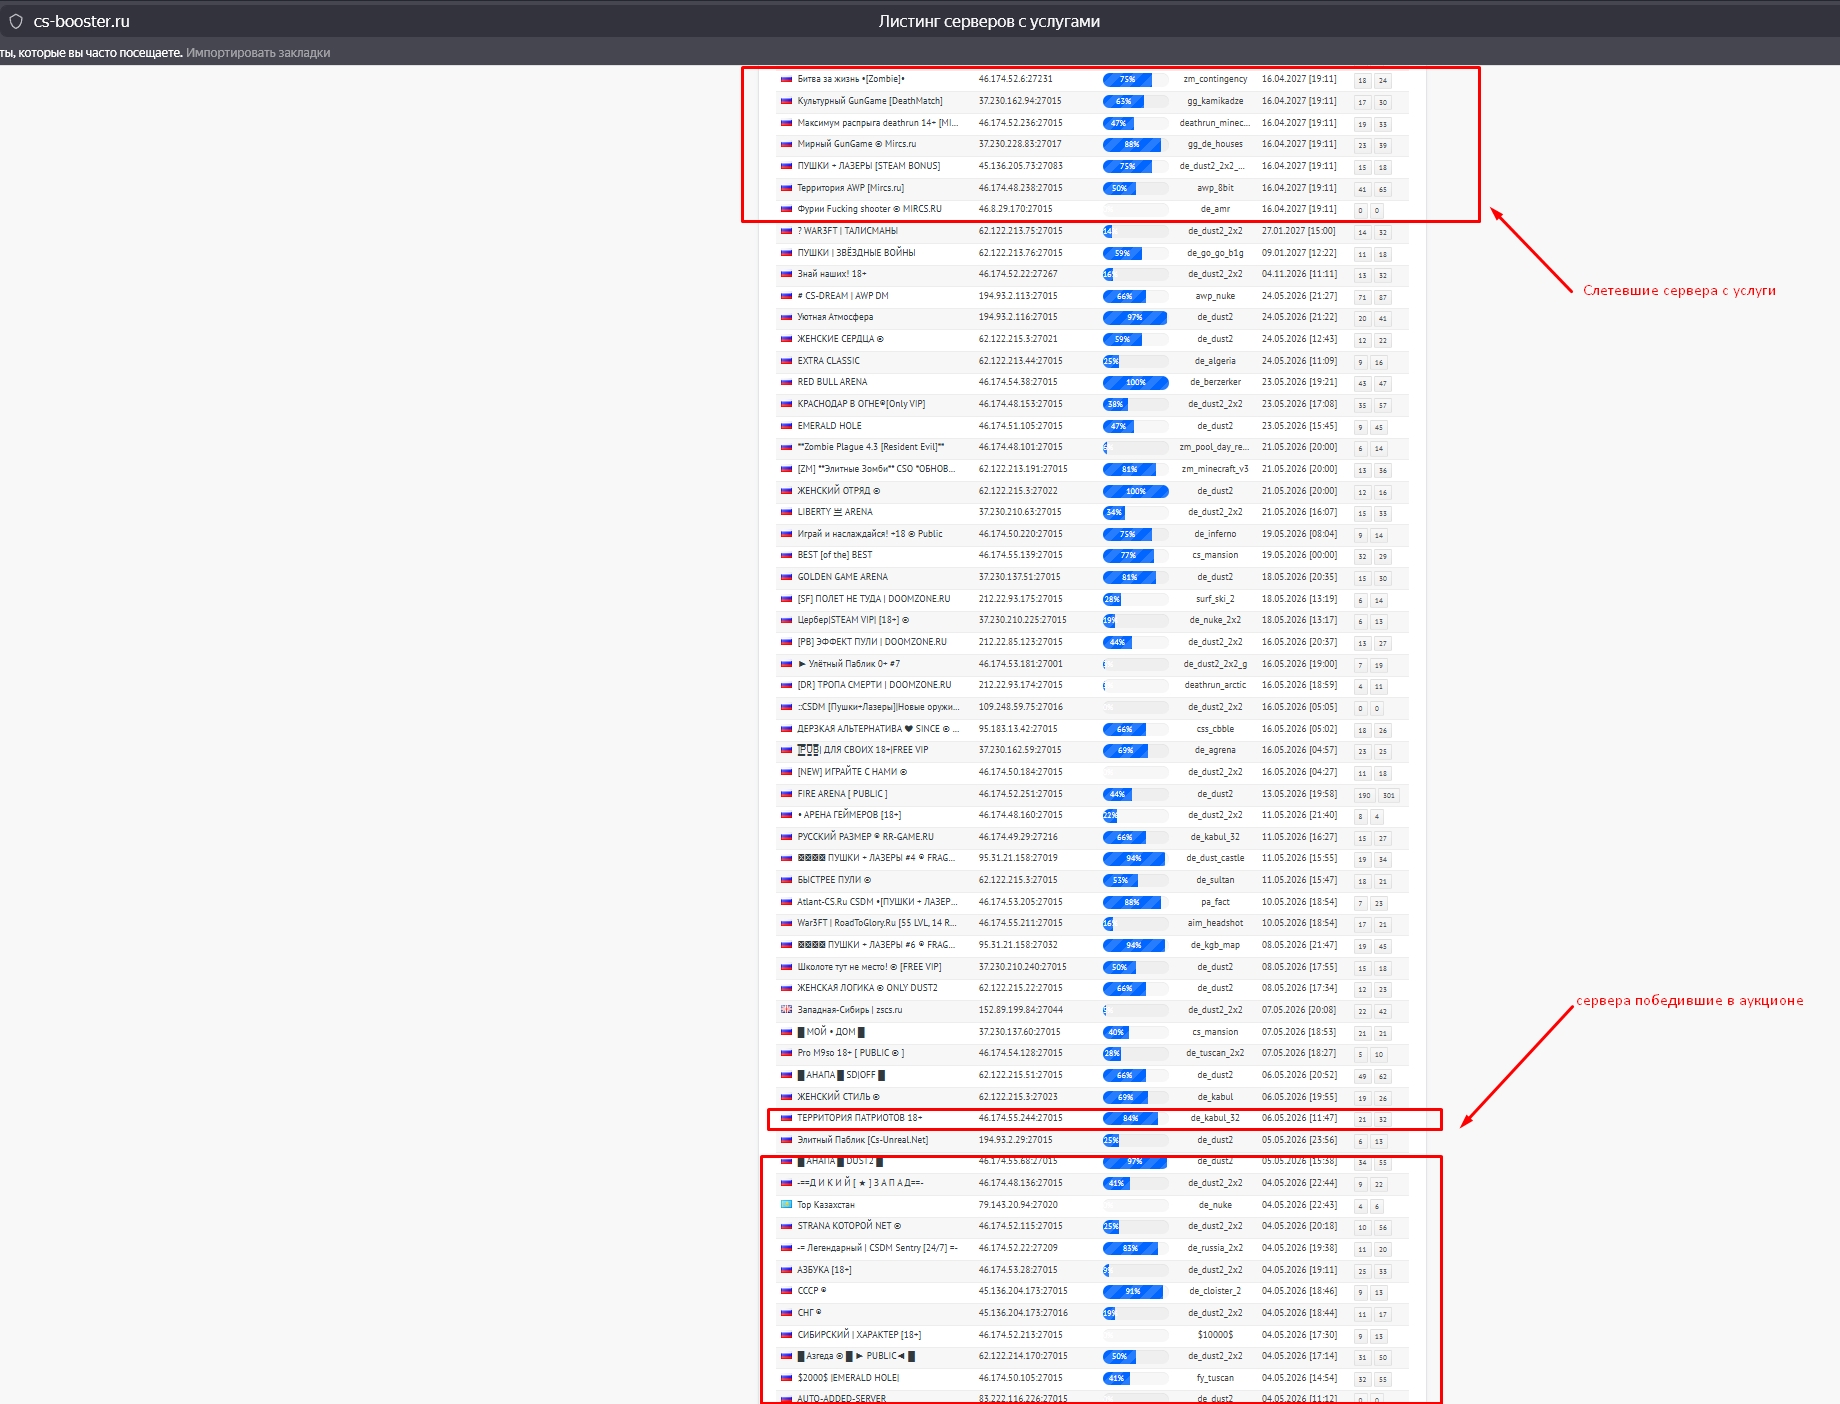Click the 100% fill bar for ЖЕНСКИЙ ОТРЯД
The width and height of the screenshot is (1840, 1404).
1135,491
